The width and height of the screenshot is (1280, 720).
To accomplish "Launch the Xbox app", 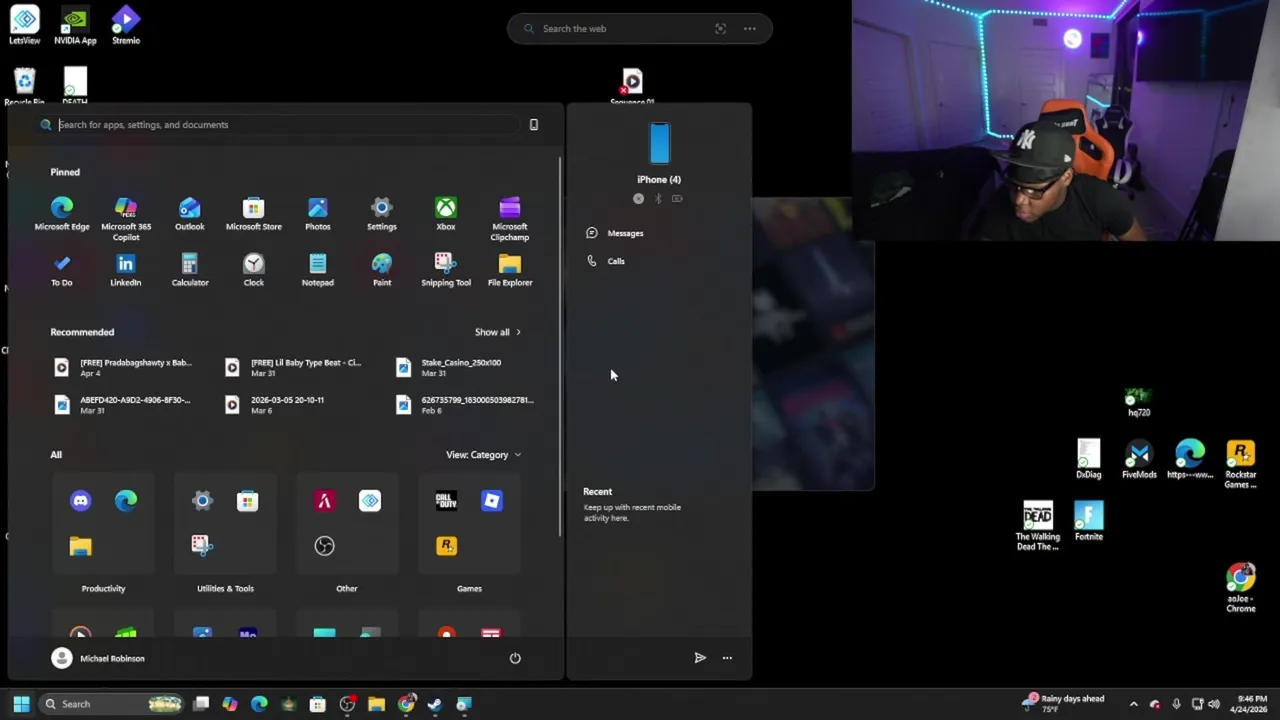I will tap(446, 214).
